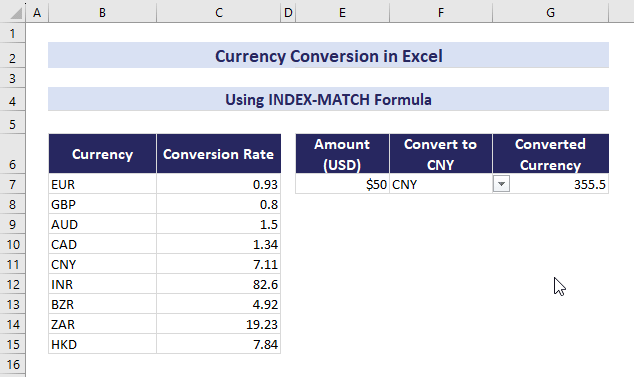Click the 'Currency' table header cell
Viewport: 634px width, 377px height.
tap(102, 154)
